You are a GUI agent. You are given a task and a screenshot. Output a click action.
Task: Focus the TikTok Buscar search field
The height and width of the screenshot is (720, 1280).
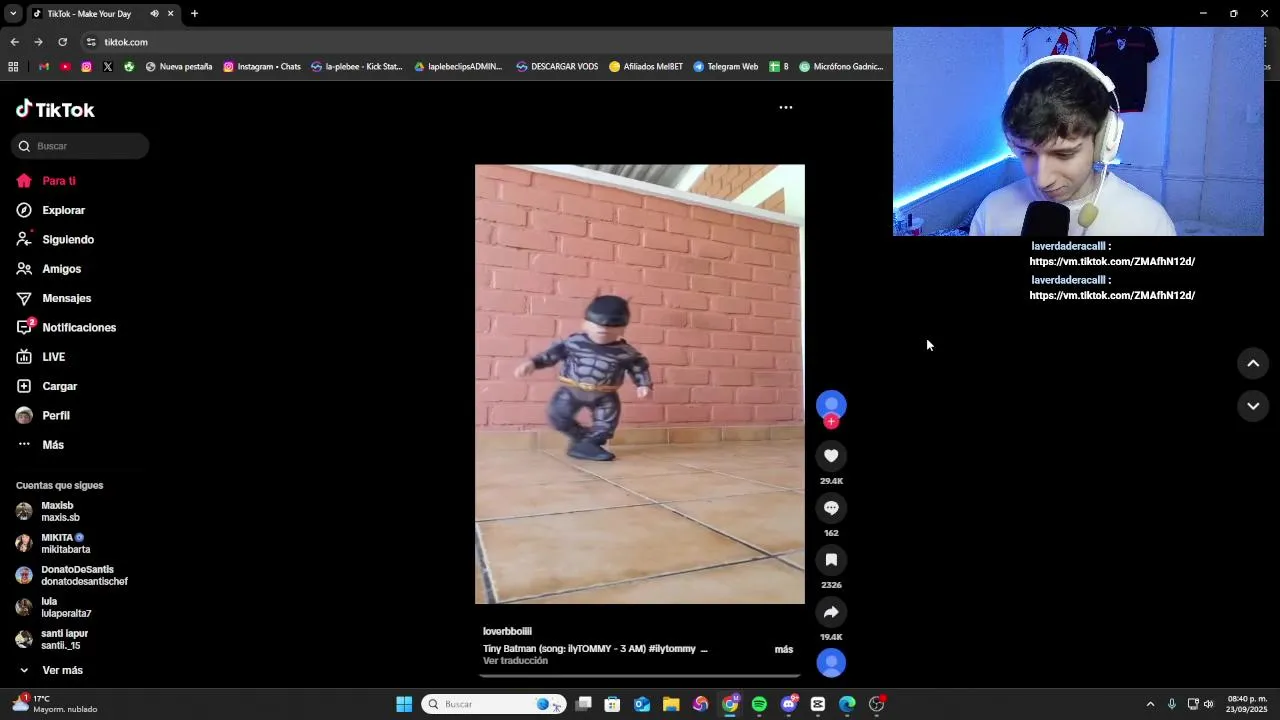click(x=80, y=146)
